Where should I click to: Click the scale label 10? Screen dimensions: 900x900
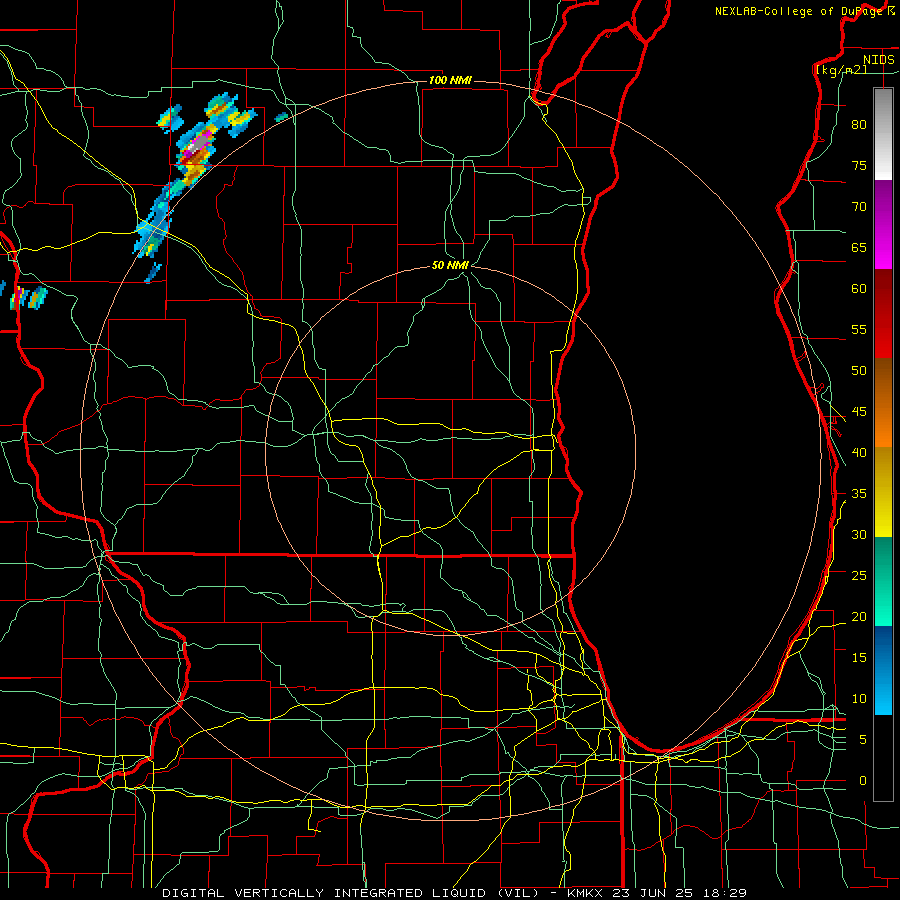[859, 699]
